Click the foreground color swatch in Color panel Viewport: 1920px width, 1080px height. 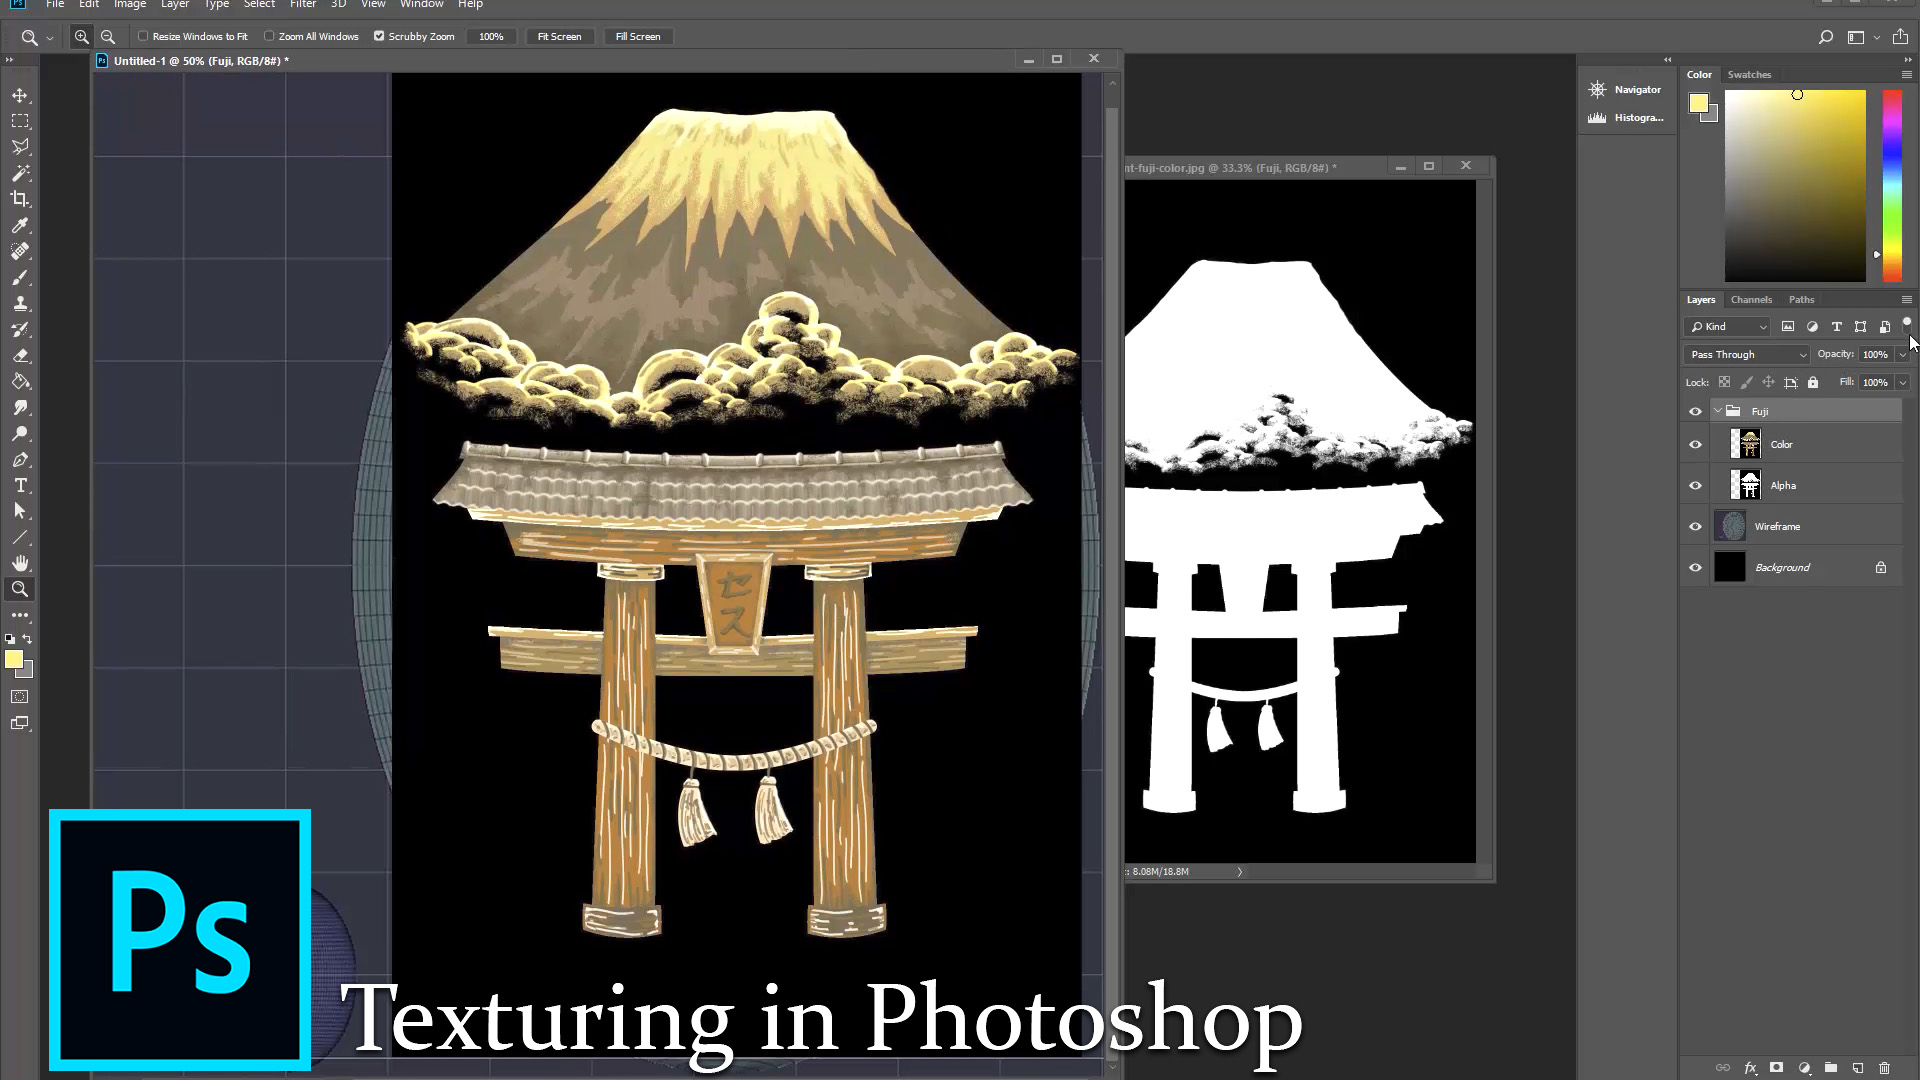tap(1698, 103)
